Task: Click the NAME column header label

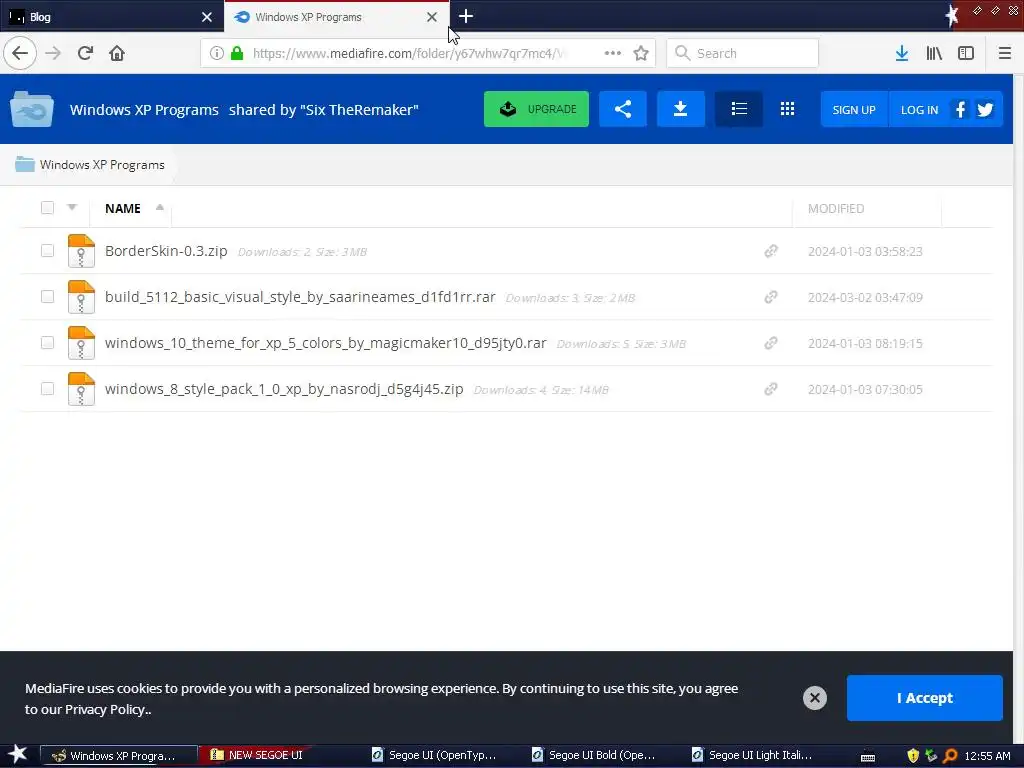Action: coord(123,208)
